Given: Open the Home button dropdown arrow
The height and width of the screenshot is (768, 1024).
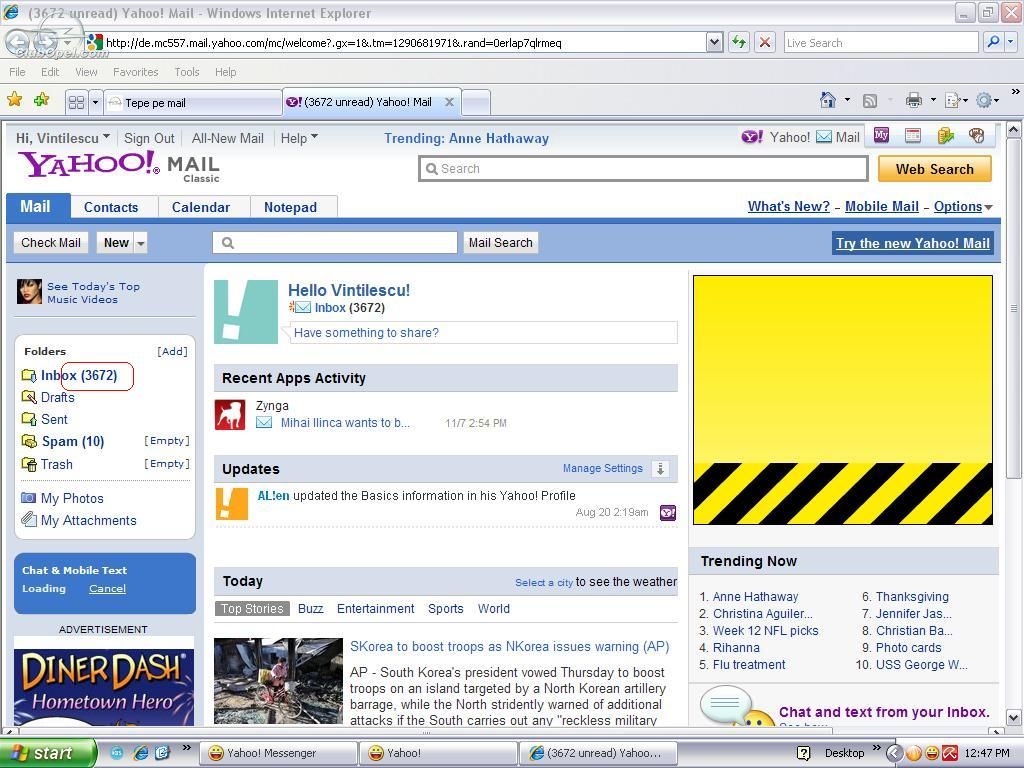Looking at the screenshot, I should pyautogui.click(x=847, y=100).
